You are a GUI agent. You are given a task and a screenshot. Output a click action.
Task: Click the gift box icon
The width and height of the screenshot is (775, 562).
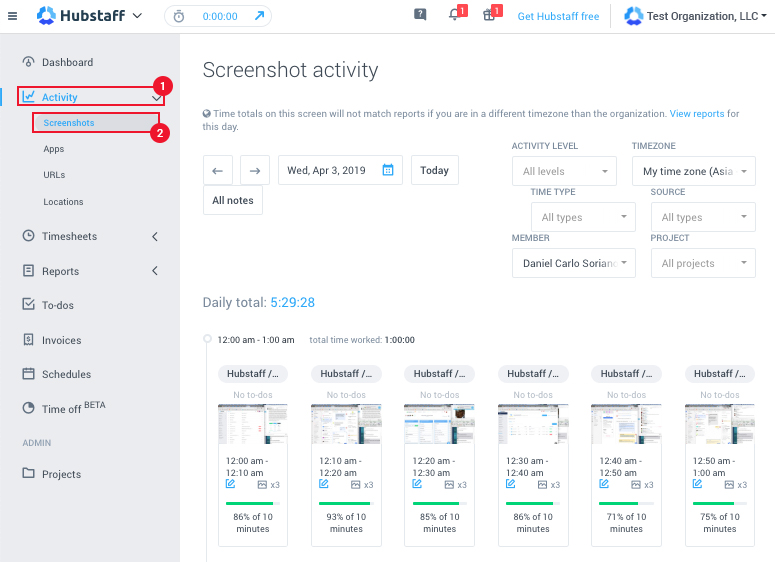point(488,16)
